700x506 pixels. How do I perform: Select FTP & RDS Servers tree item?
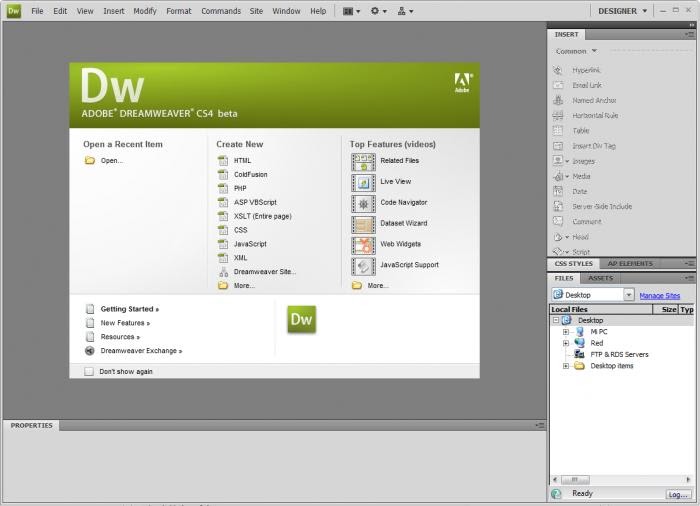(x=619, y=355)
